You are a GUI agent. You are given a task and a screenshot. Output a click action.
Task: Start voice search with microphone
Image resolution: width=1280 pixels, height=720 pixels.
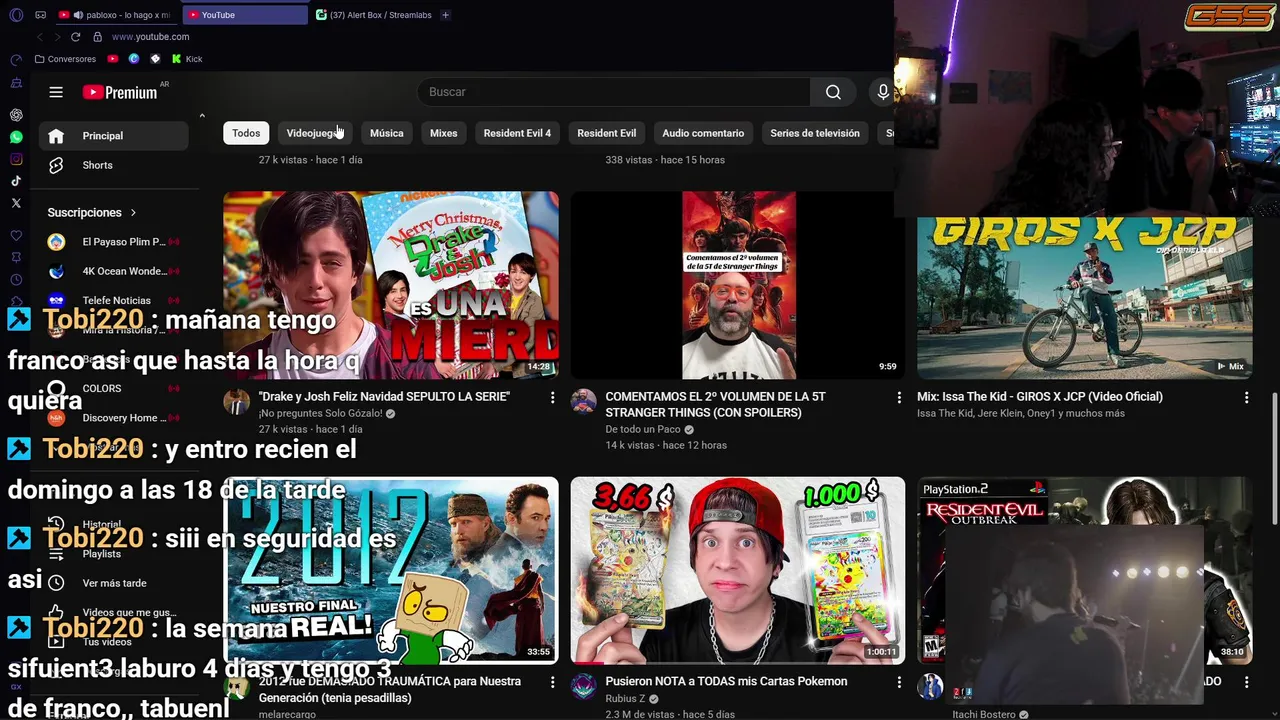point(882,92)
